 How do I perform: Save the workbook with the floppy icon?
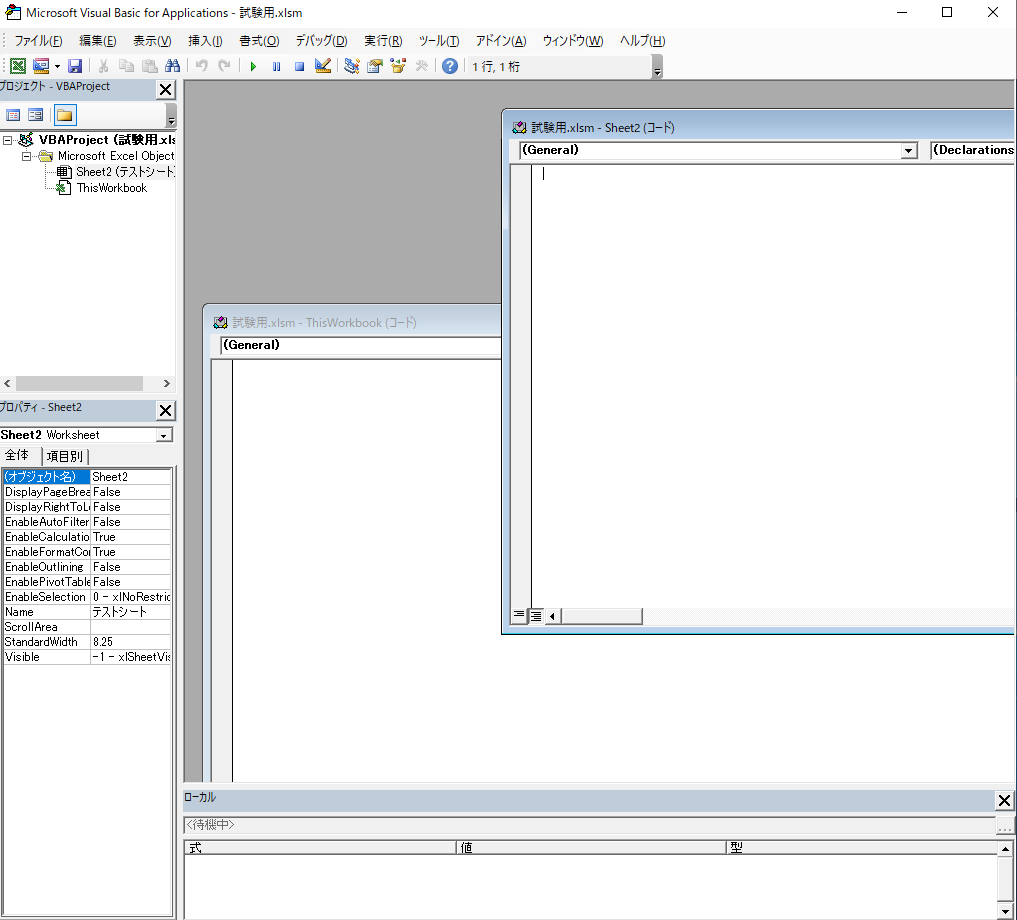[75, 66]
